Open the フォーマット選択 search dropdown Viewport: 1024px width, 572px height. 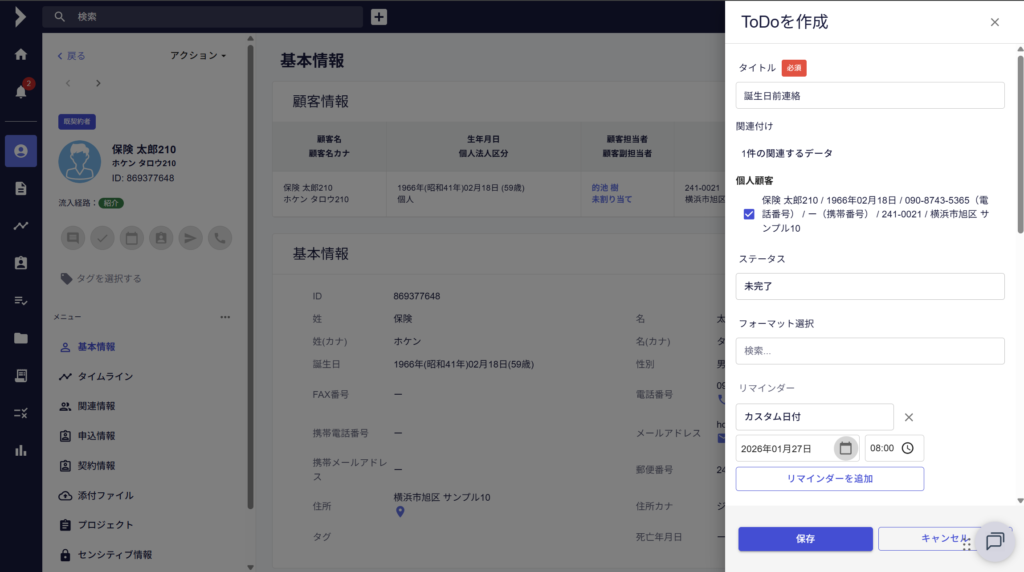869,351
